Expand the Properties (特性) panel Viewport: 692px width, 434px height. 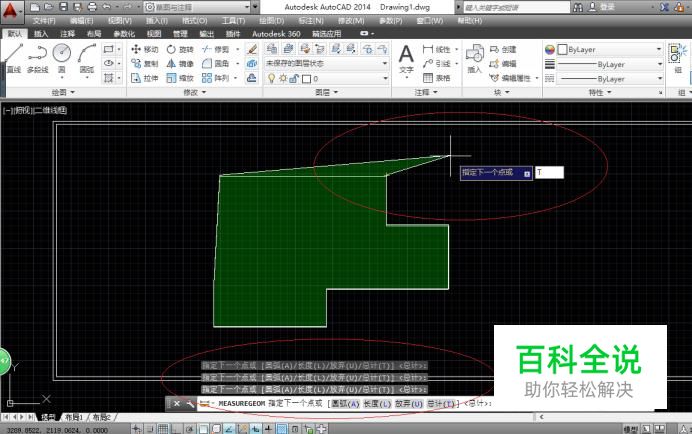600,92
